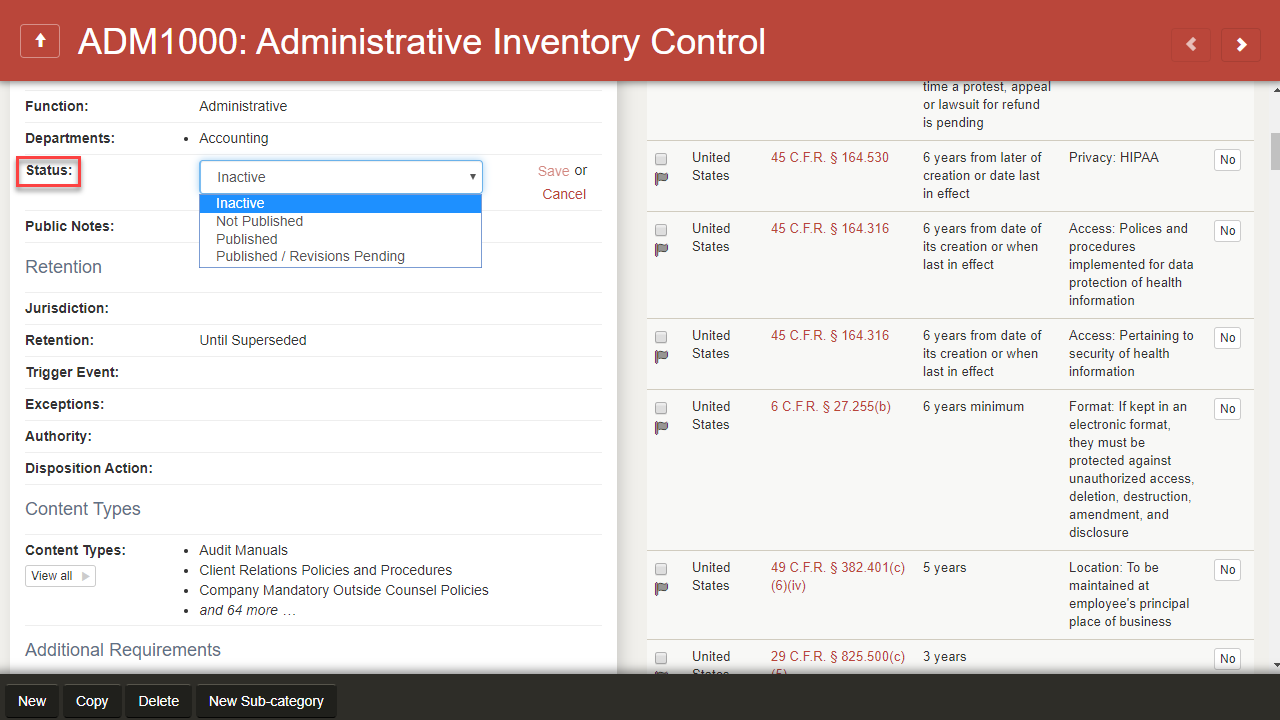Go to next record with right chevron
Viewport: 1280px width, 720px height.
pos(1241,44)
